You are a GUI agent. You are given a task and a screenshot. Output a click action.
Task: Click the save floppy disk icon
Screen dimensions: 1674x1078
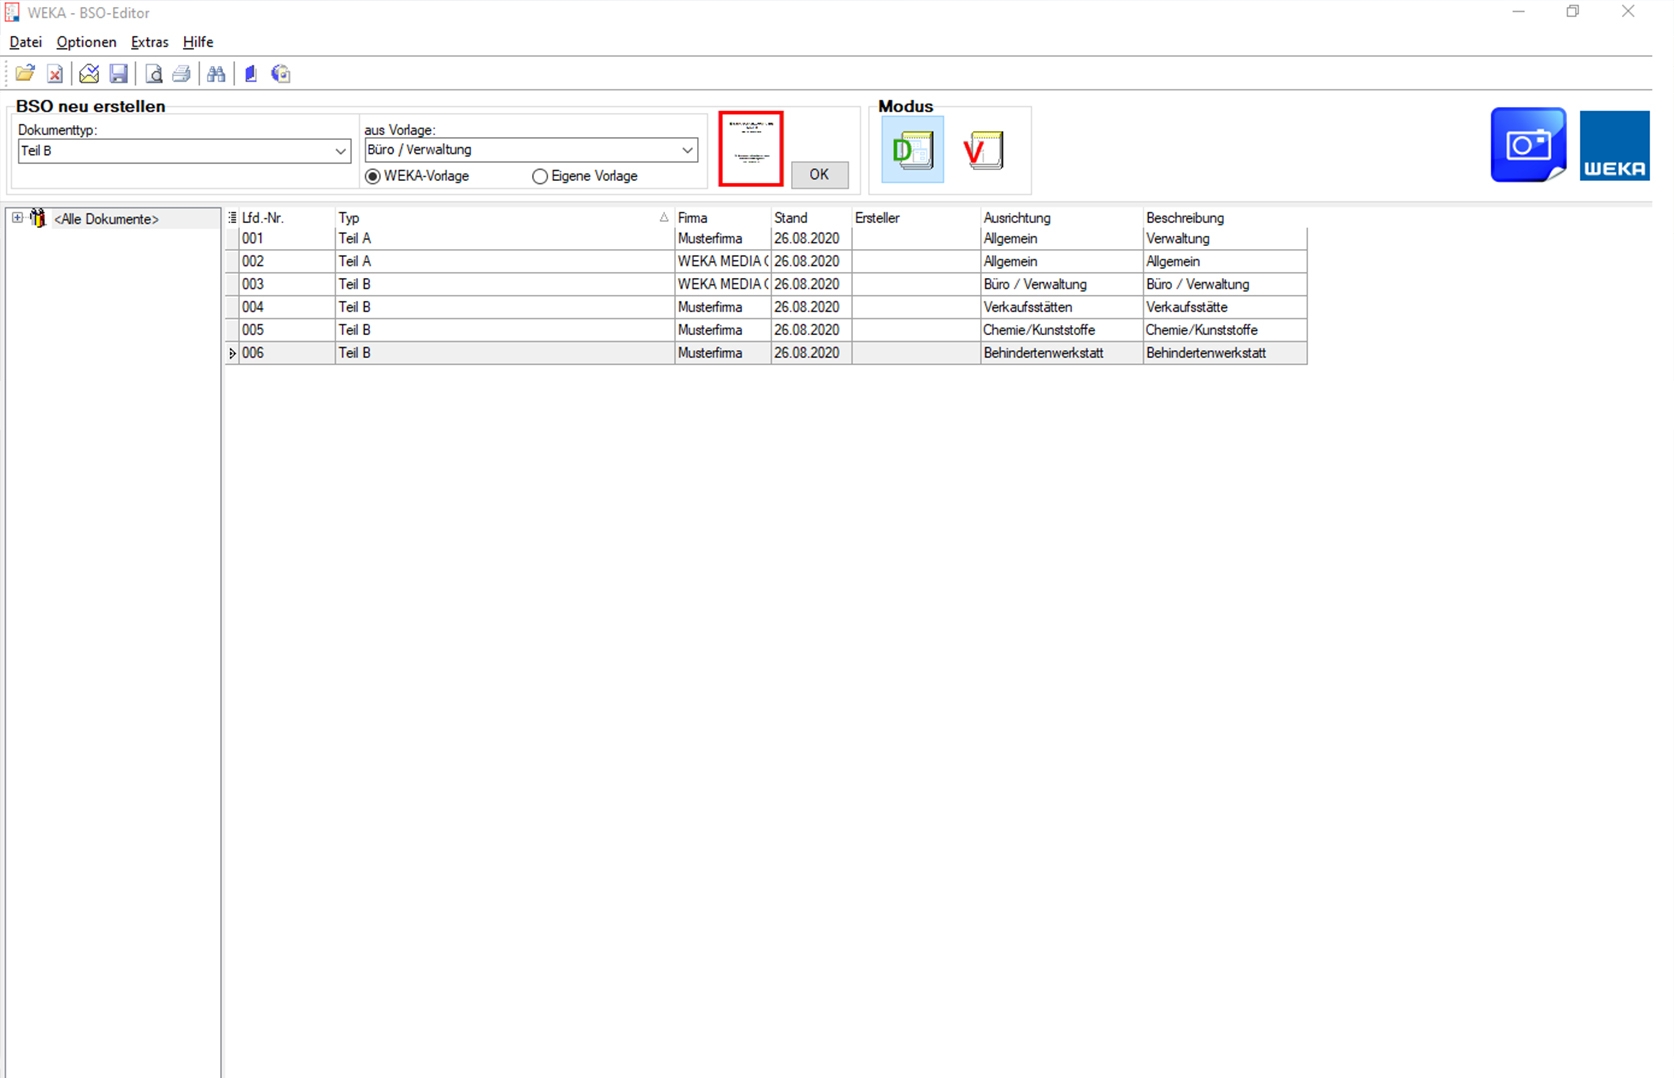[118, 74]
